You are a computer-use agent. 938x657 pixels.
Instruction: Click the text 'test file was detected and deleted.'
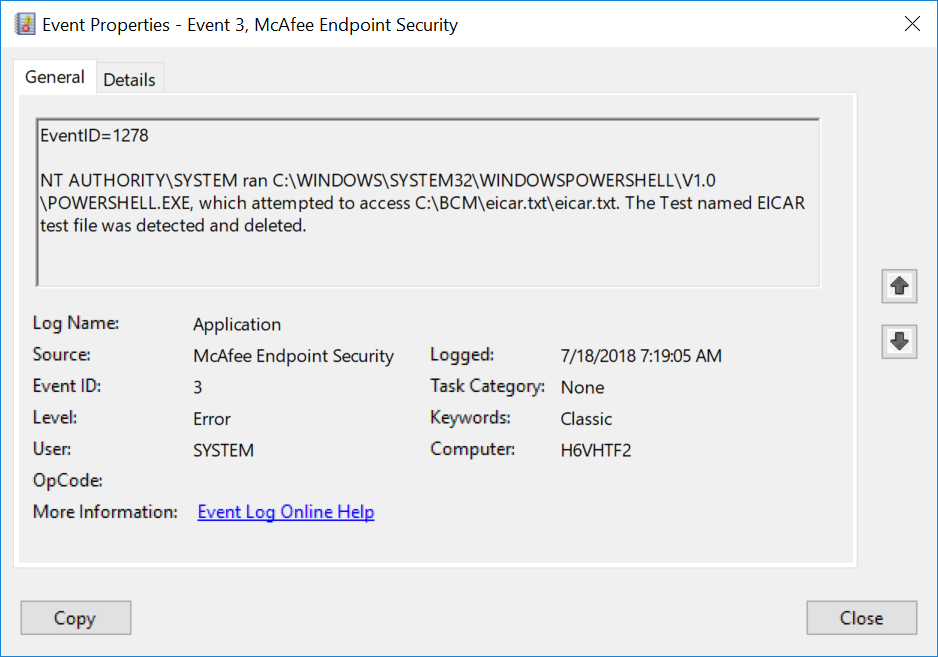coord(173,226)
